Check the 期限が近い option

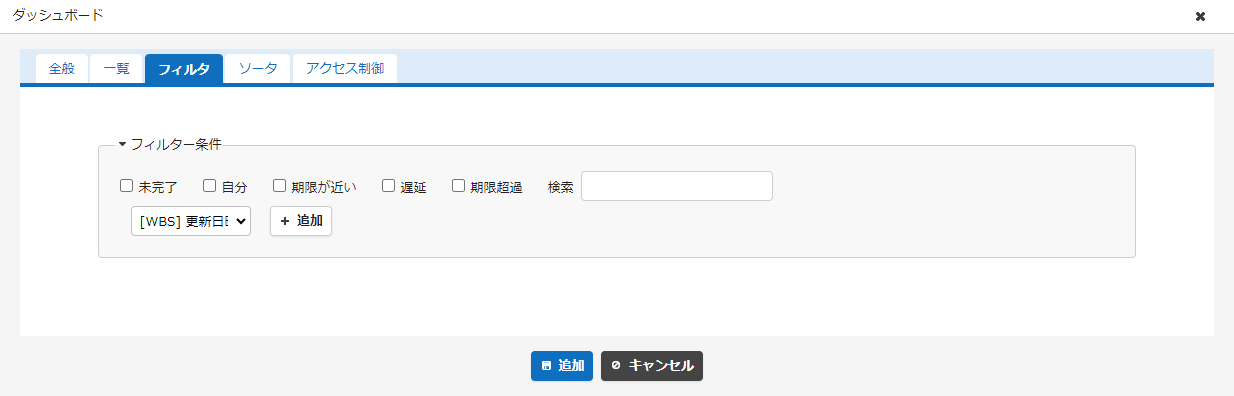[280, 185]
